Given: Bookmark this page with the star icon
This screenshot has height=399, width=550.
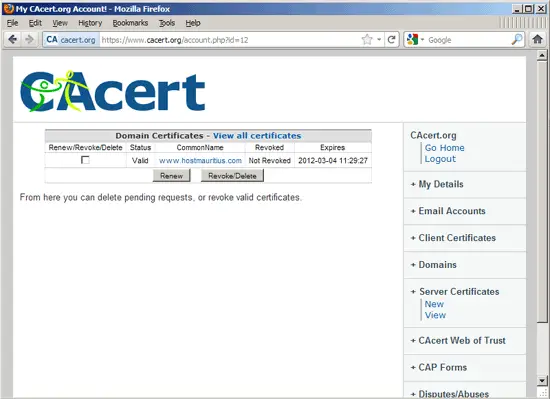Looking at the screenshot, I should pyautogui.click(x=367, y=40).
